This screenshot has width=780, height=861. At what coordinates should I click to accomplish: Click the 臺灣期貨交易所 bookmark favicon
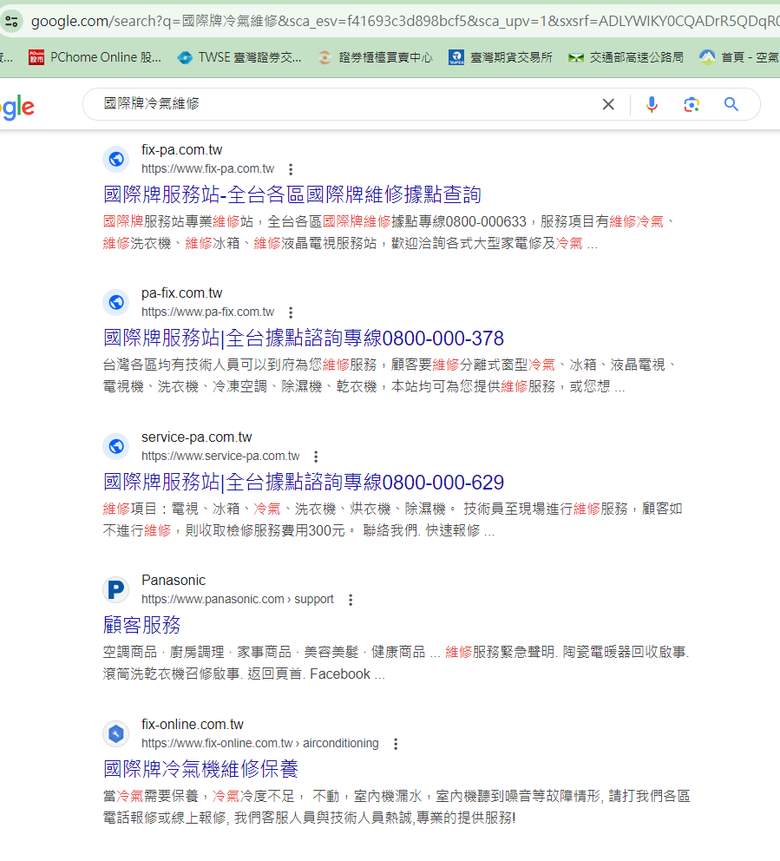tap(456, 57)
